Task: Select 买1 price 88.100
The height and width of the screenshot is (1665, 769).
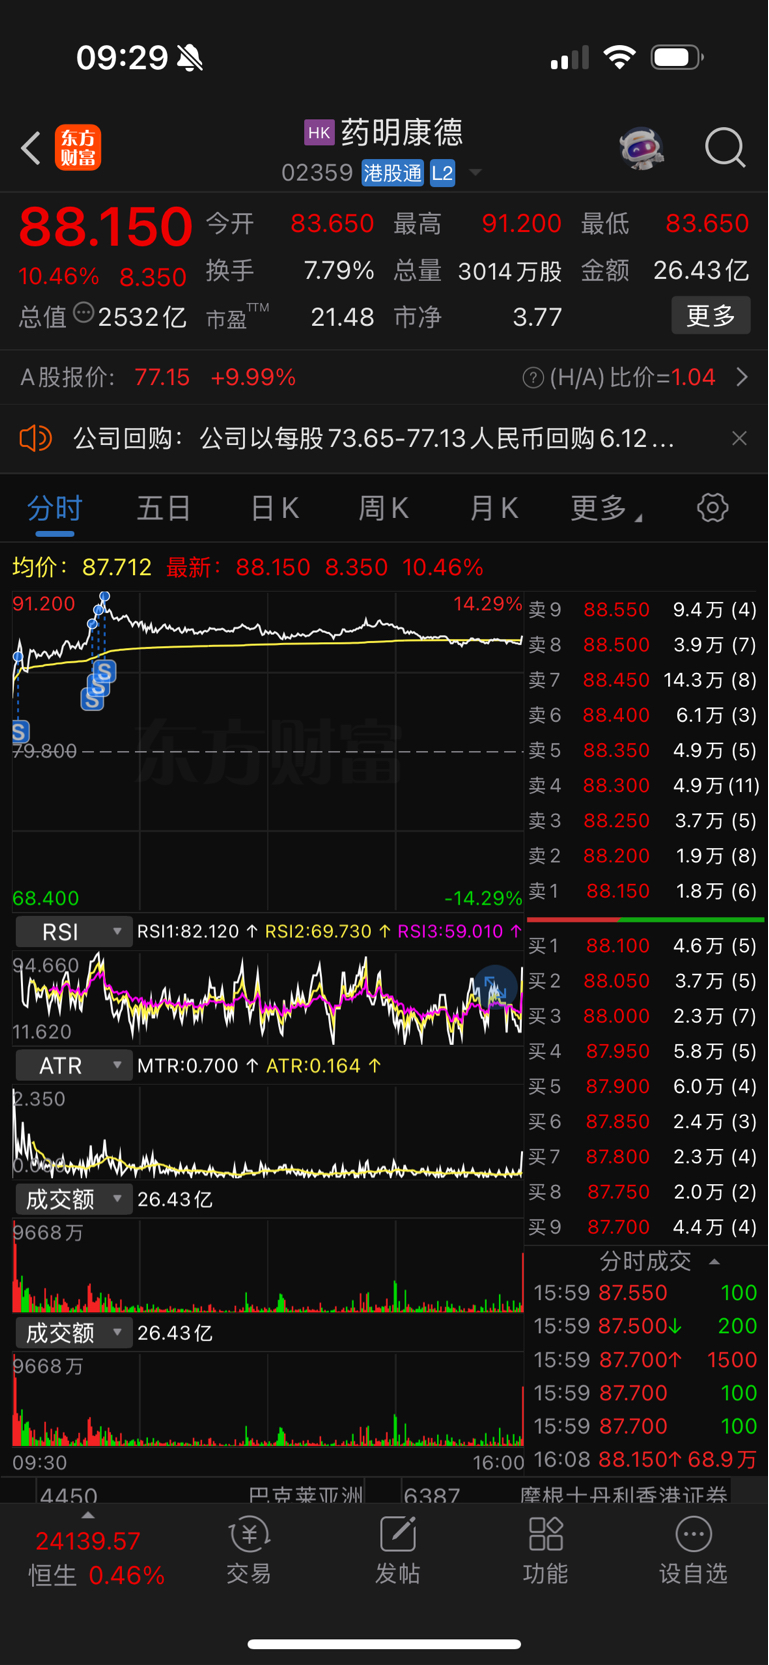Action: coord(618,945)
